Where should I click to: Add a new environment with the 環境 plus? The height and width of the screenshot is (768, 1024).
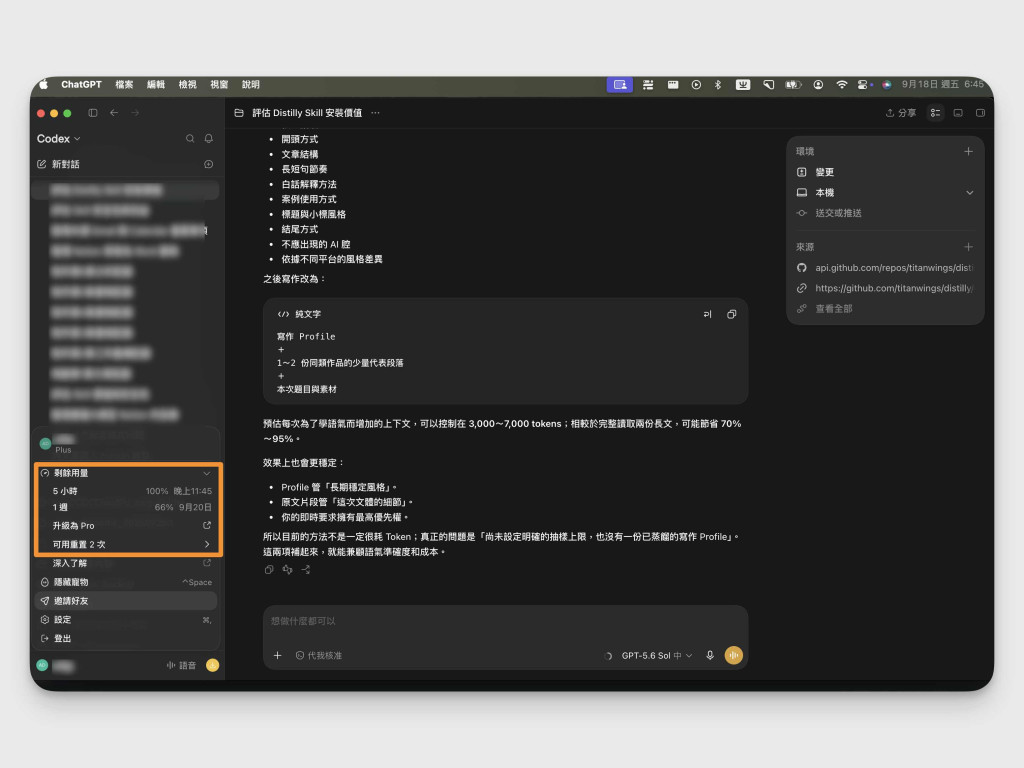click(968, 152)
